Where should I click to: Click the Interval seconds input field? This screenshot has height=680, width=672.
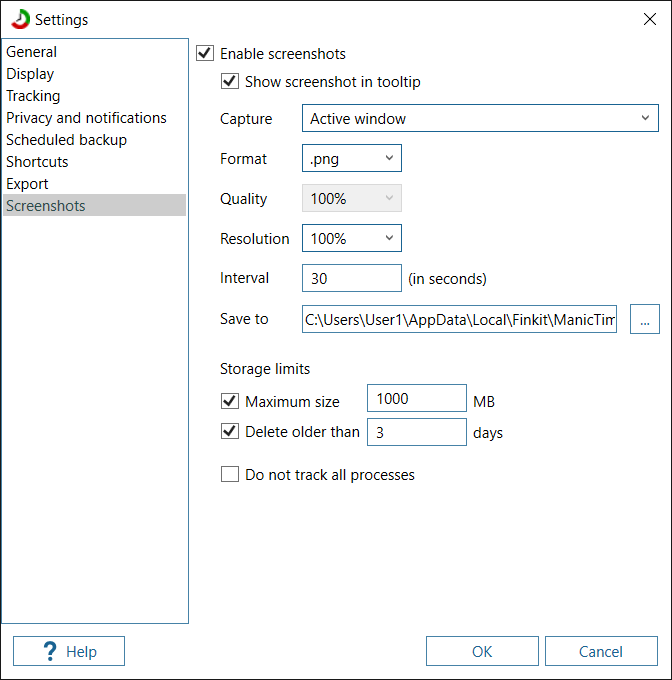351,279
